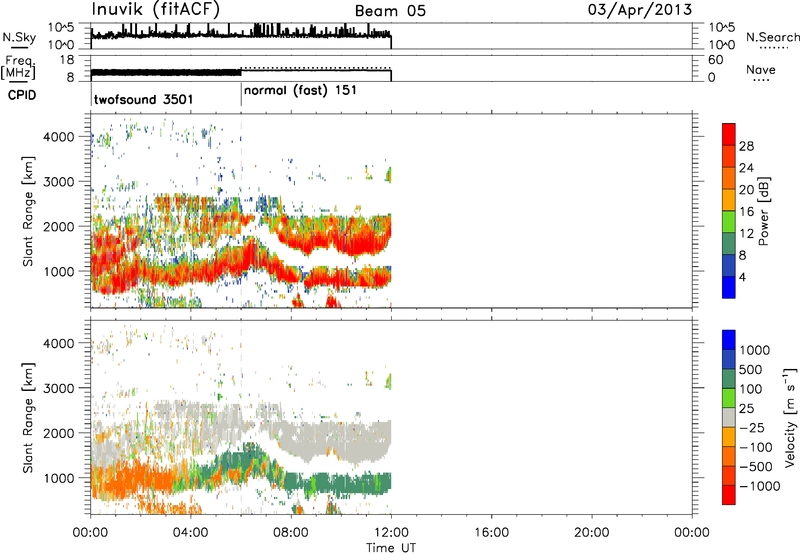
Task: Click the "3000" tick of the velocity panel
Action: [59, 389]
